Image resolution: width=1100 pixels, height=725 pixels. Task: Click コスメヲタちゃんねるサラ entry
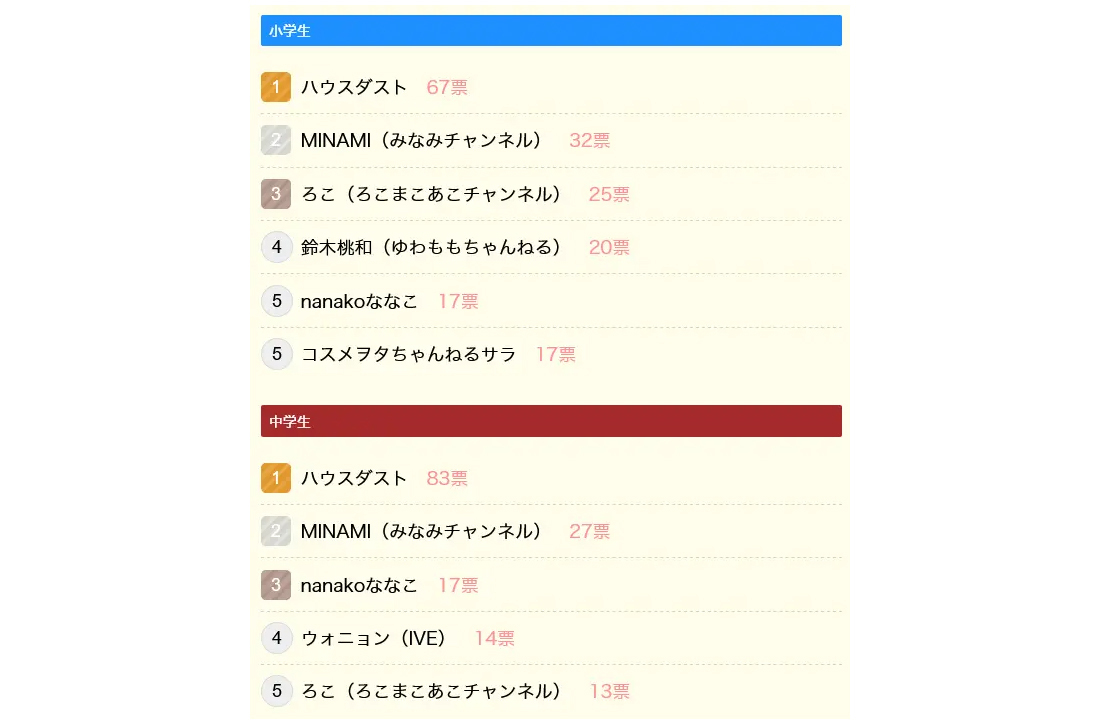[x=408, y=354]
